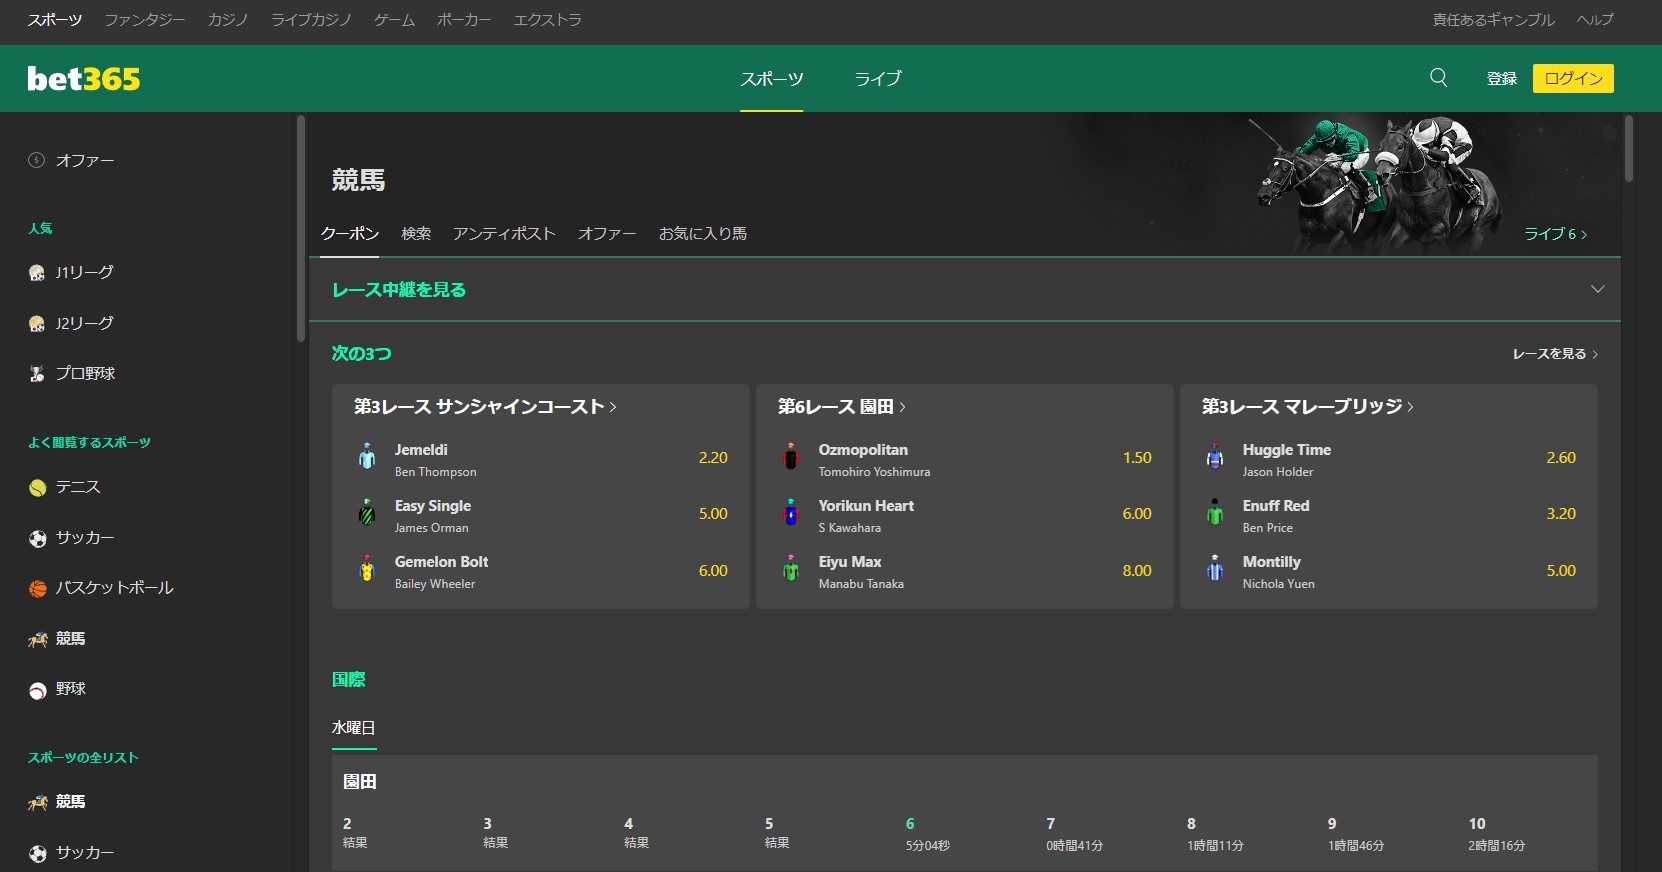
Task: Select Enuff Red odds 3.20
Action: click(x=1561, y=513)
